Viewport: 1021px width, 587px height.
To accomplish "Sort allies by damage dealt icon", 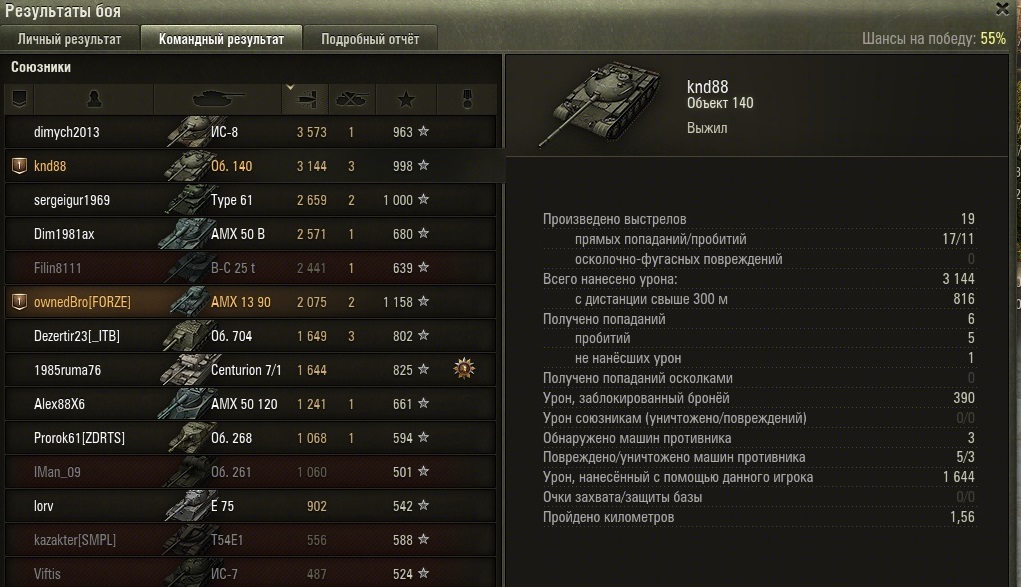I will [x=305, y=99].
